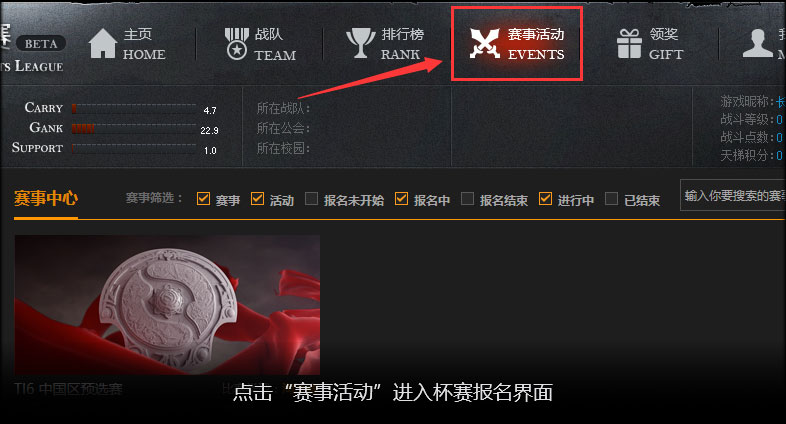
Task: Select the medal icon for TEAM
Action: coord(237,44)
